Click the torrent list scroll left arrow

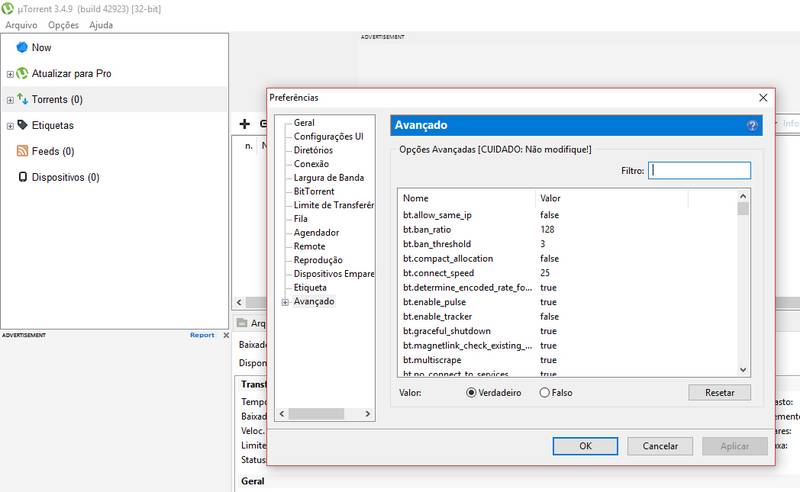click(x=239, y=302)
